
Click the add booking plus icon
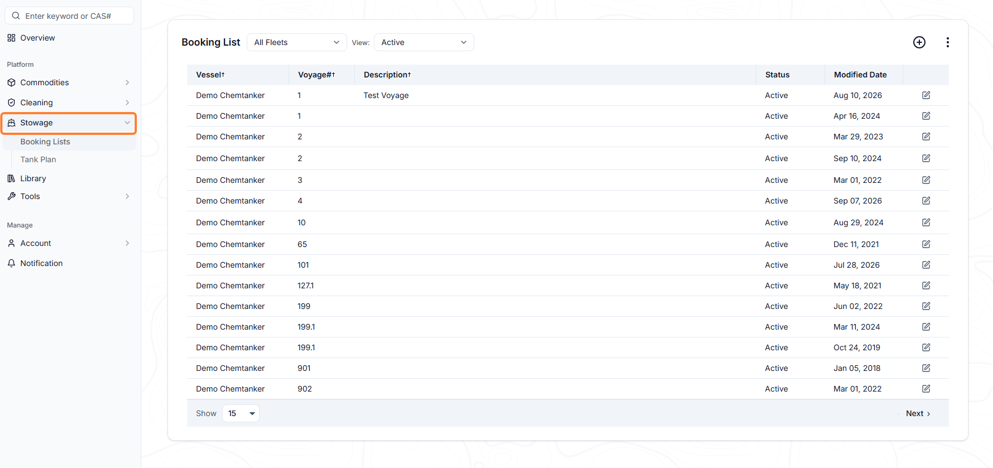(919, 42)
